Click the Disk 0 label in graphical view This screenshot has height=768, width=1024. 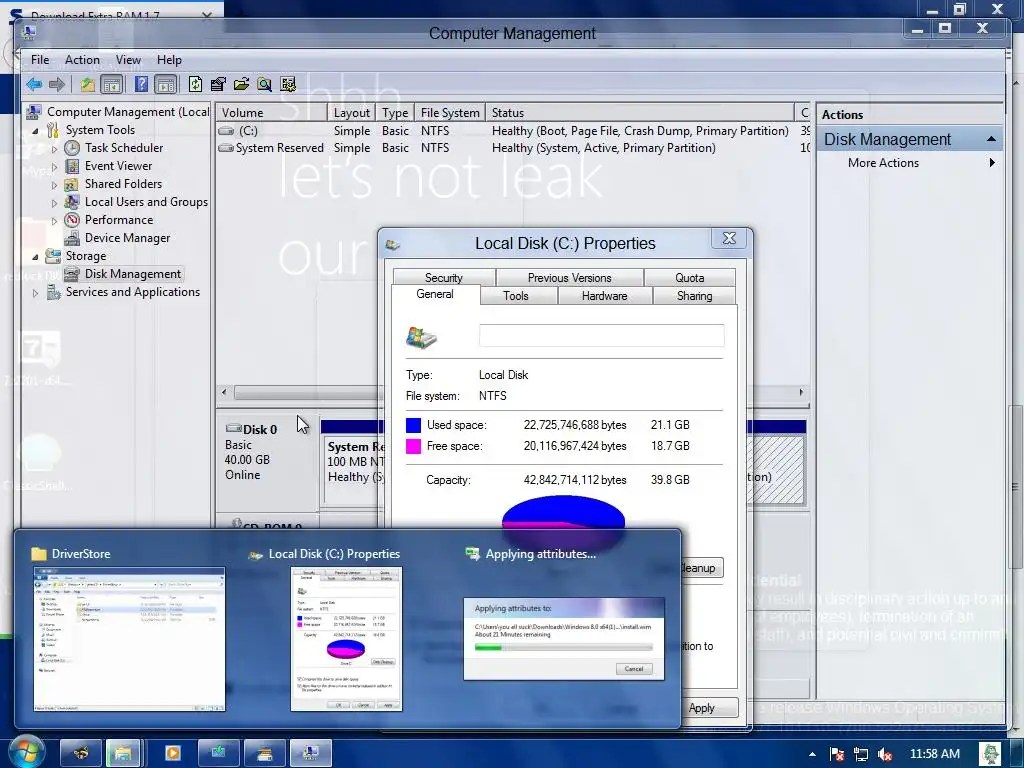tap(259, 430)
